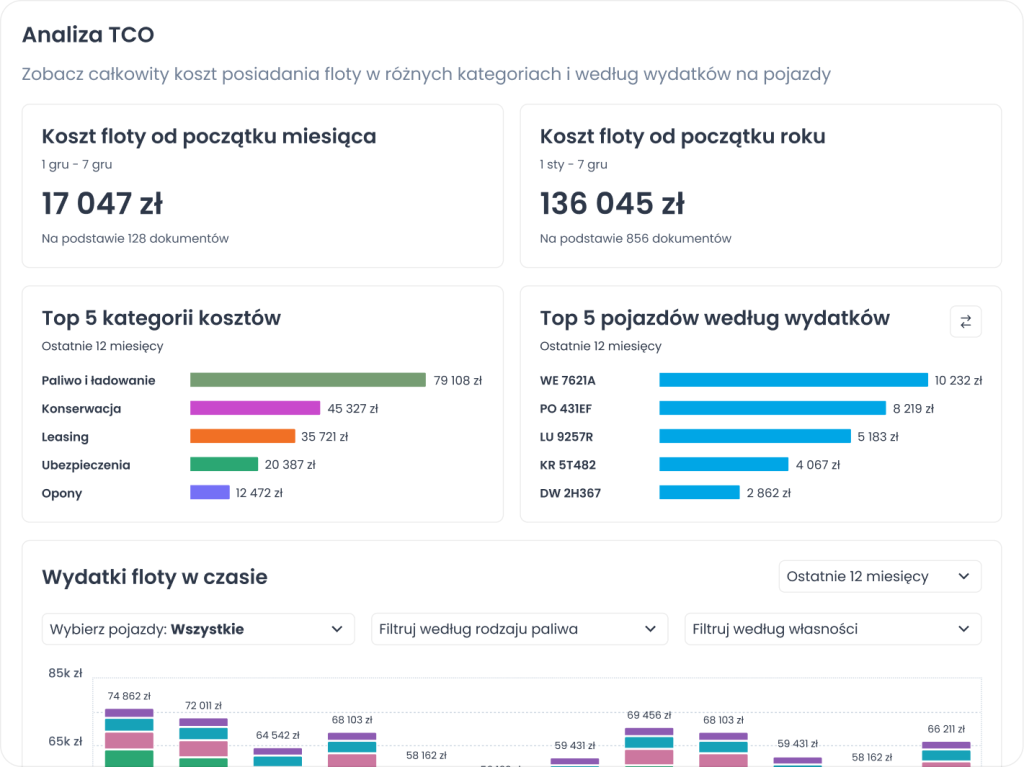This screenshot has width=1024, height=767.
Task: Select the DW 2H367 vehicle bar
Action: point(699,492)
